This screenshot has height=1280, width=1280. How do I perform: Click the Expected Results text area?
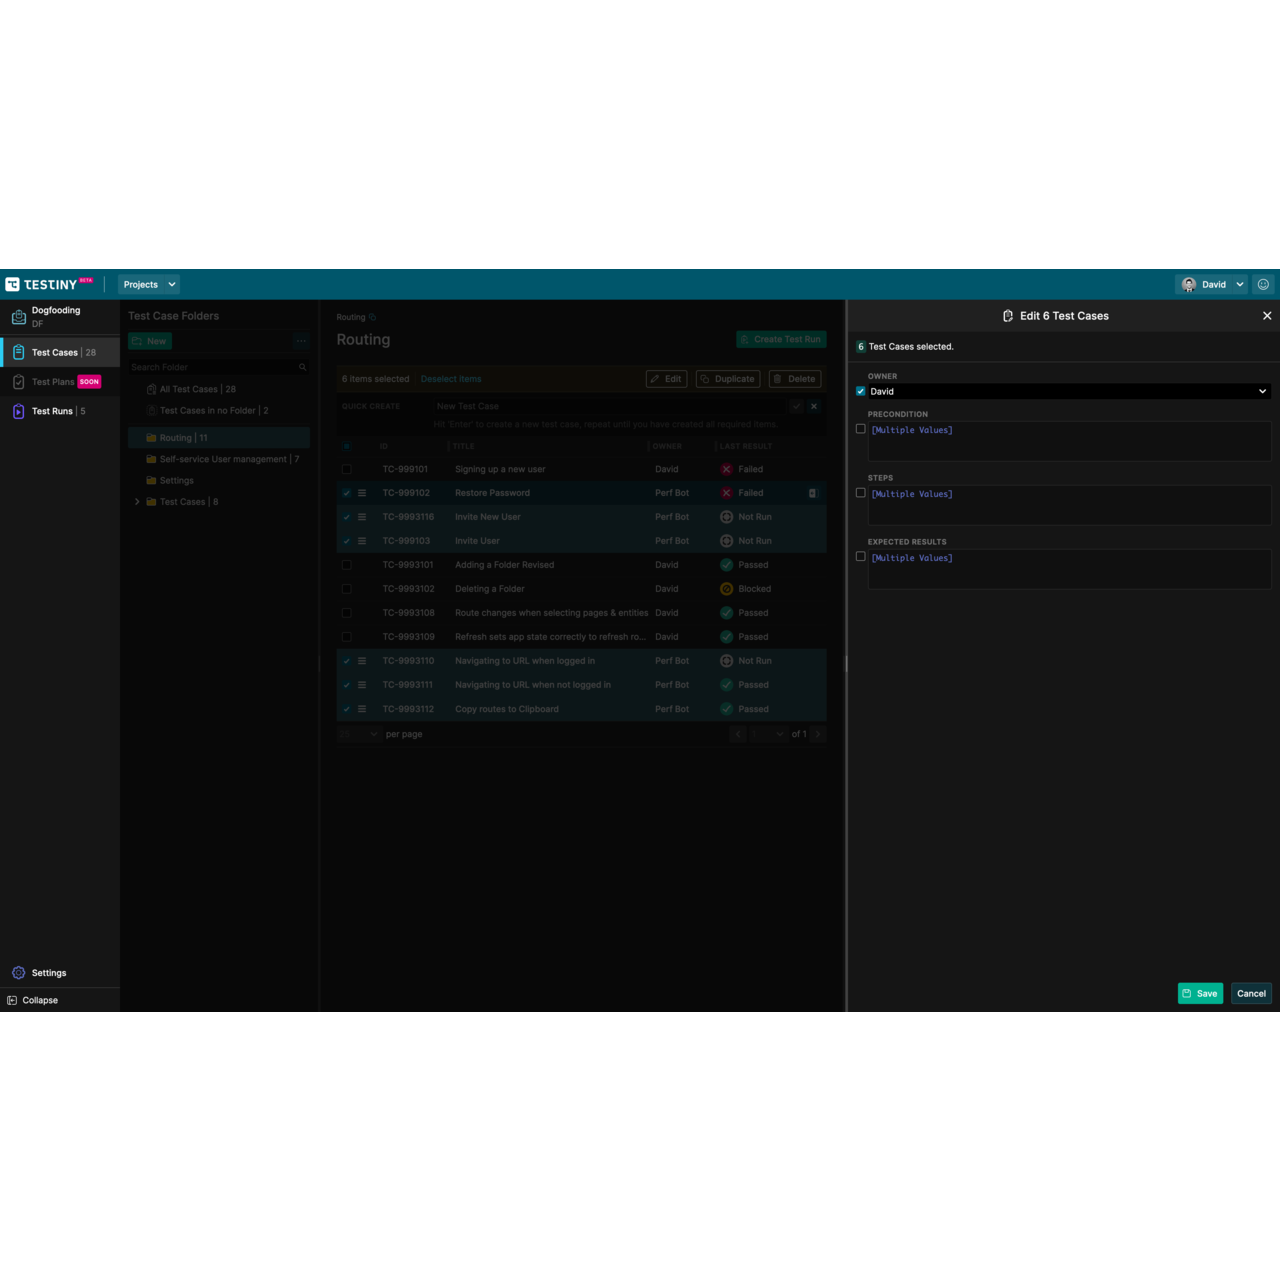[x=1069, y=569]
